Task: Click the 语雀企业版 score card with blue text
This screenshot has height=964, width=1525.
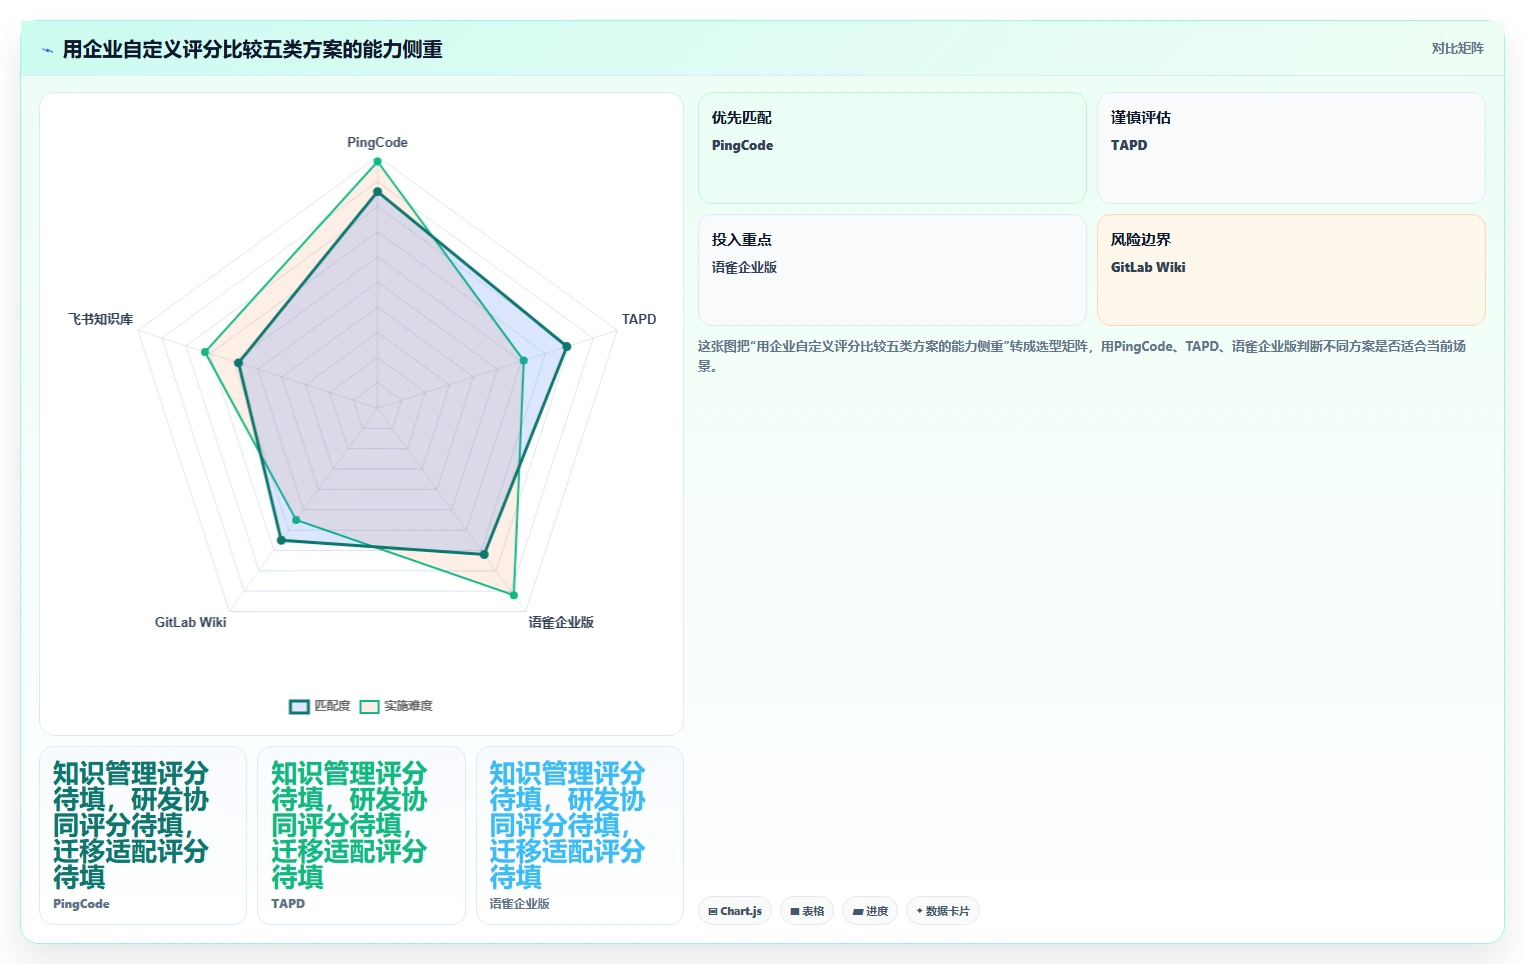Action: (x=580, y=835)
